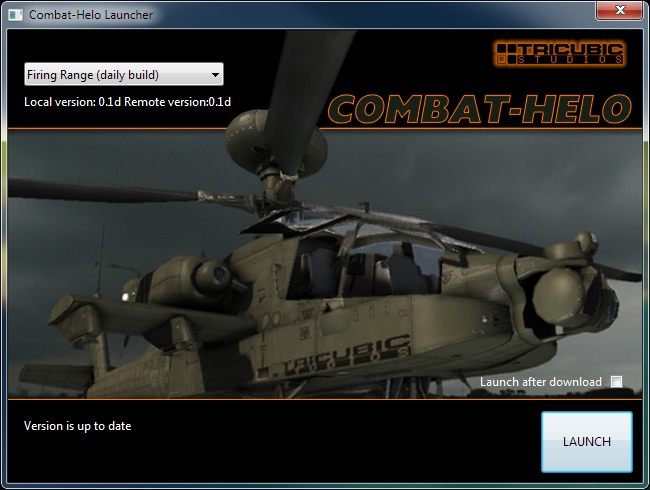This screenshot has width=650, height=490.
Task: Click the 'Launch after download' label
Action: pos(541,382)
